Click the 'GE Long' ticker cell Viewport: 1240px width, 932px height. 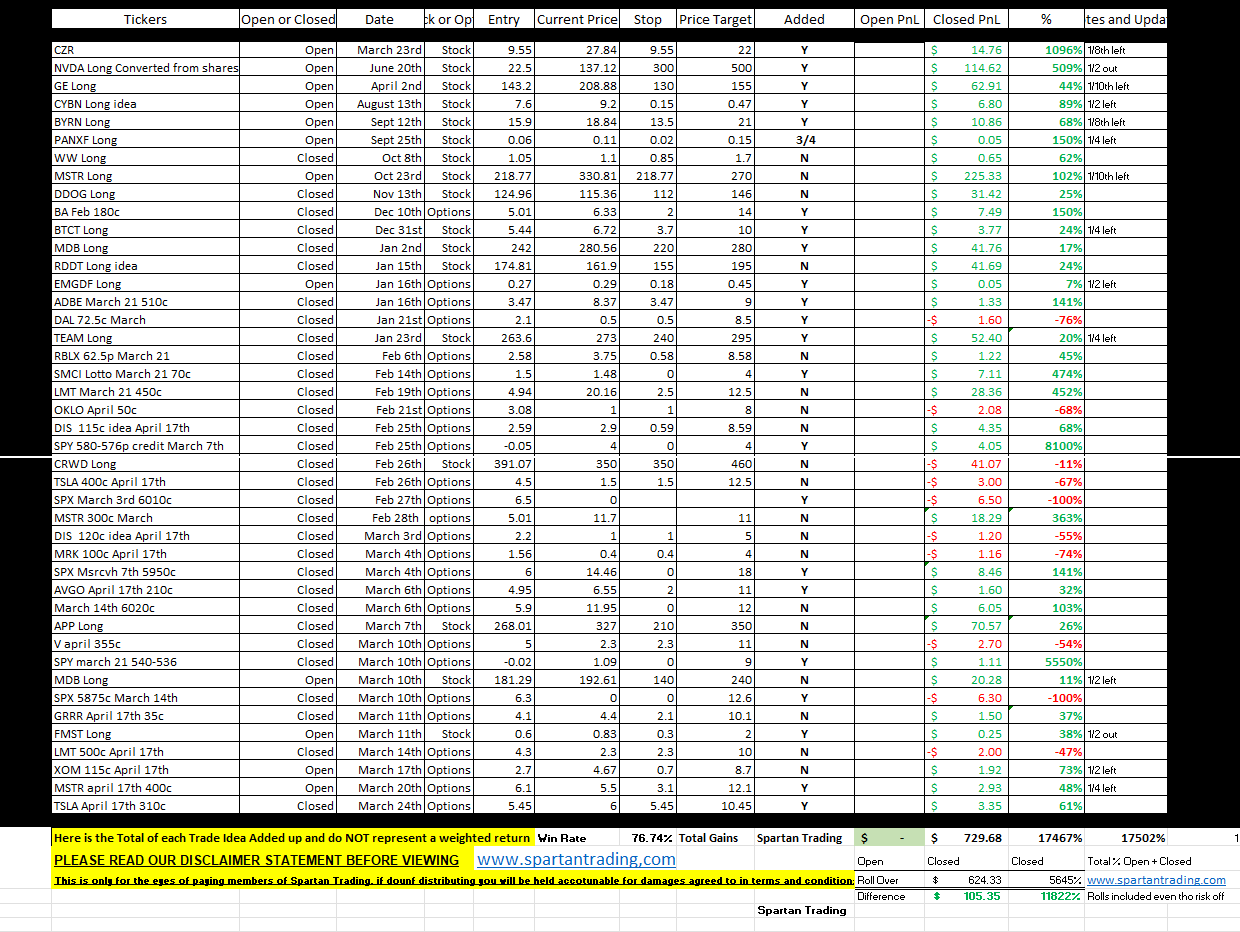(x=146, y=86)
